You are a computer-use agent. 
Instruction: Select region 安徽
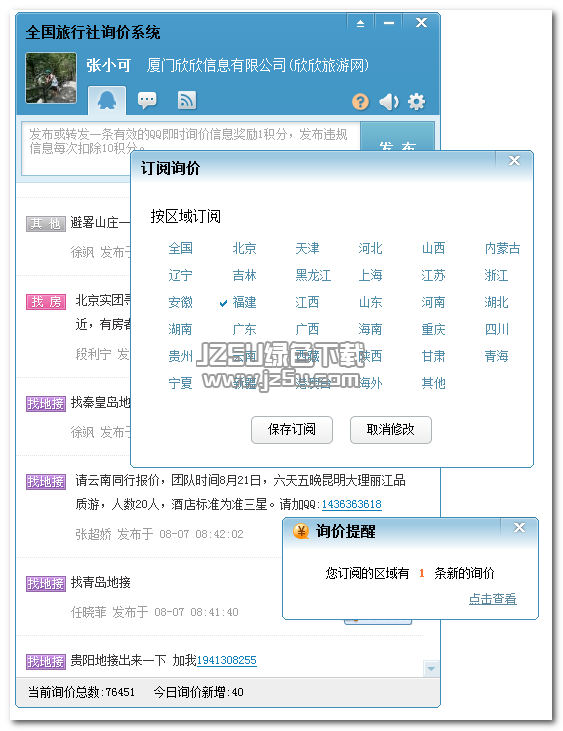(x=180, y=303)
